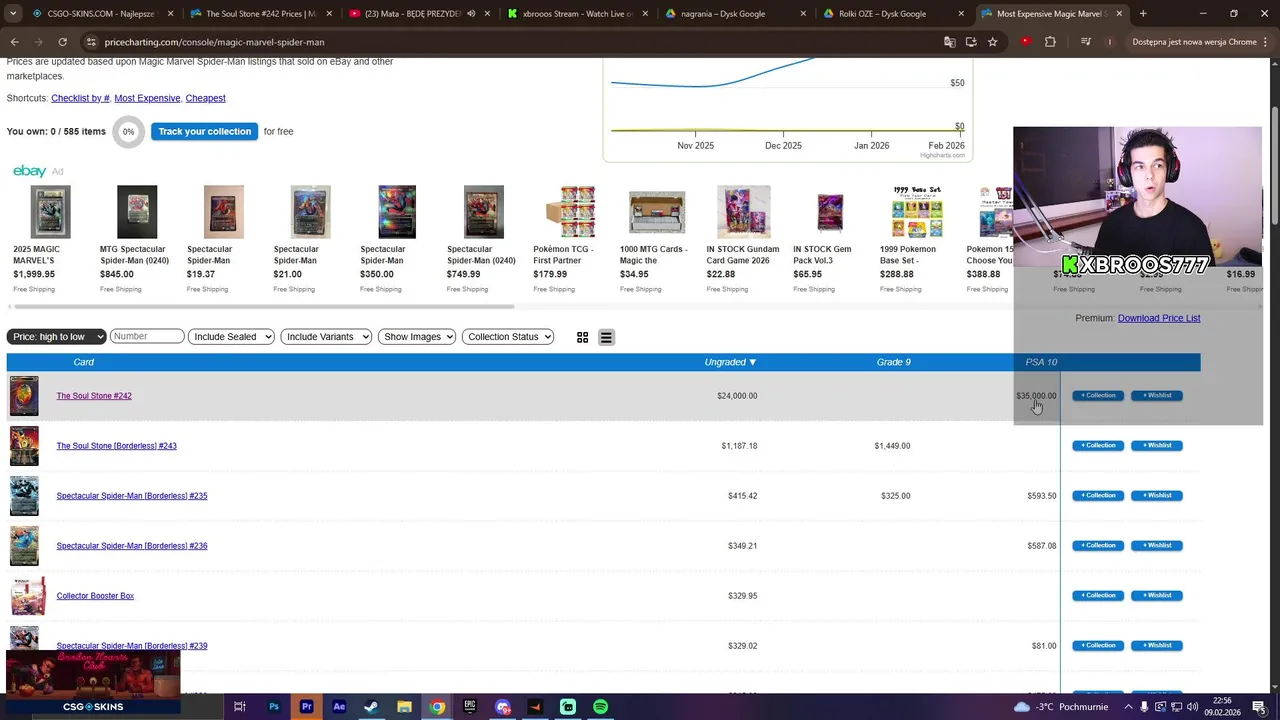The height and width of the screenshot is (720, 1280).
Task: Click the Number filter input field
Action: coord(147,336)
